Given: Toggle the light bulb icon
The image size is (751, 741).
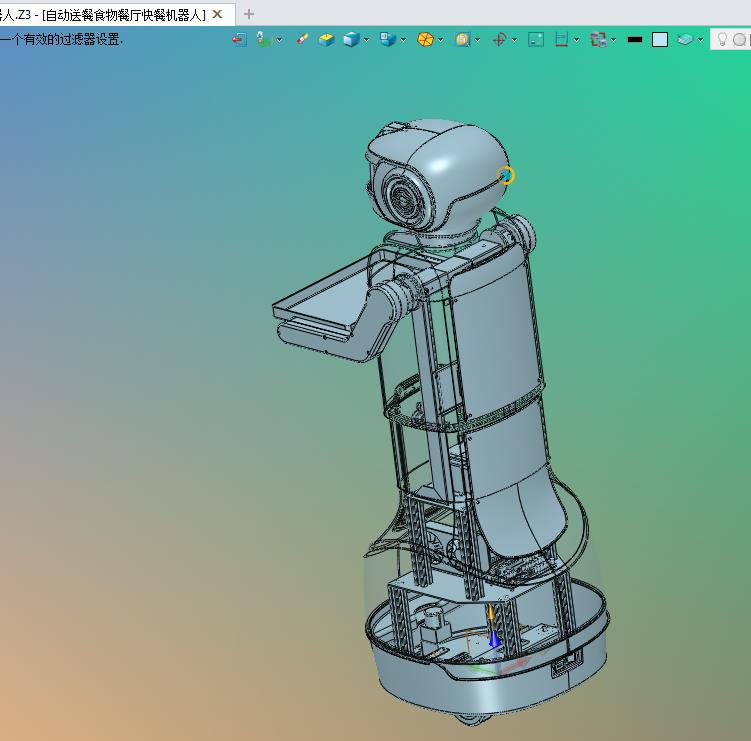Looking at the screenshot, I should pyautogui.click(x=722, y=39).
